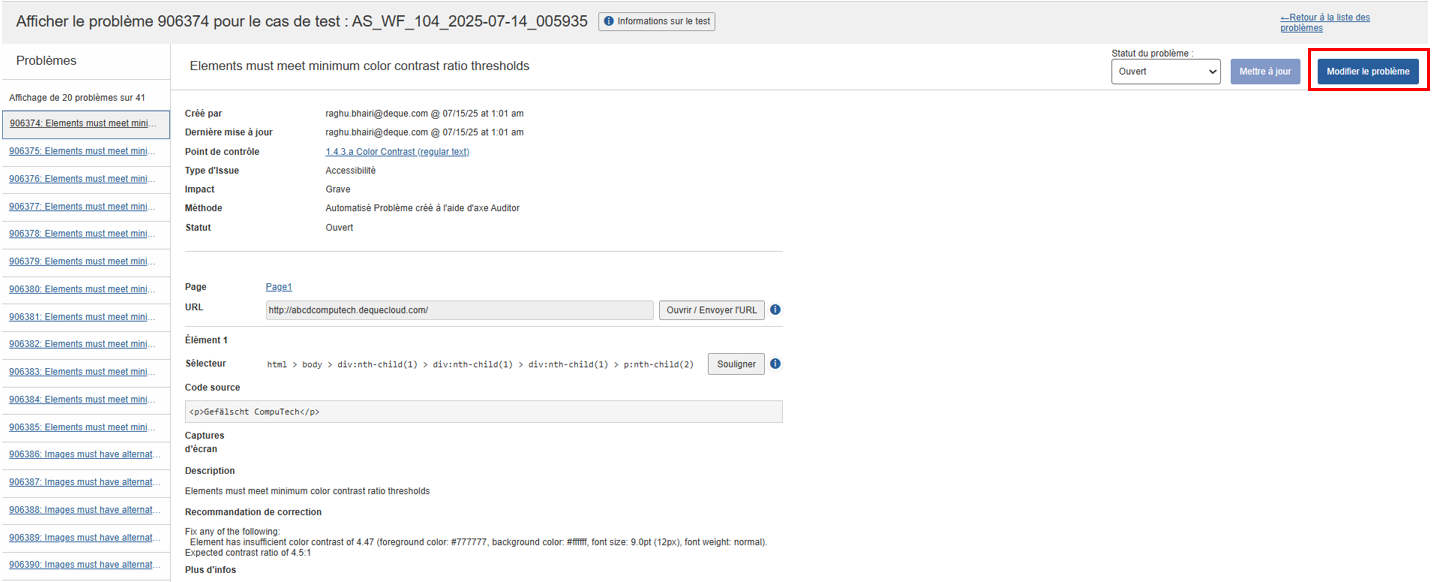Choose issue 906384 in Problèmes panel
The width and height of the screenshot is (1437, 582).
(83, 399)
